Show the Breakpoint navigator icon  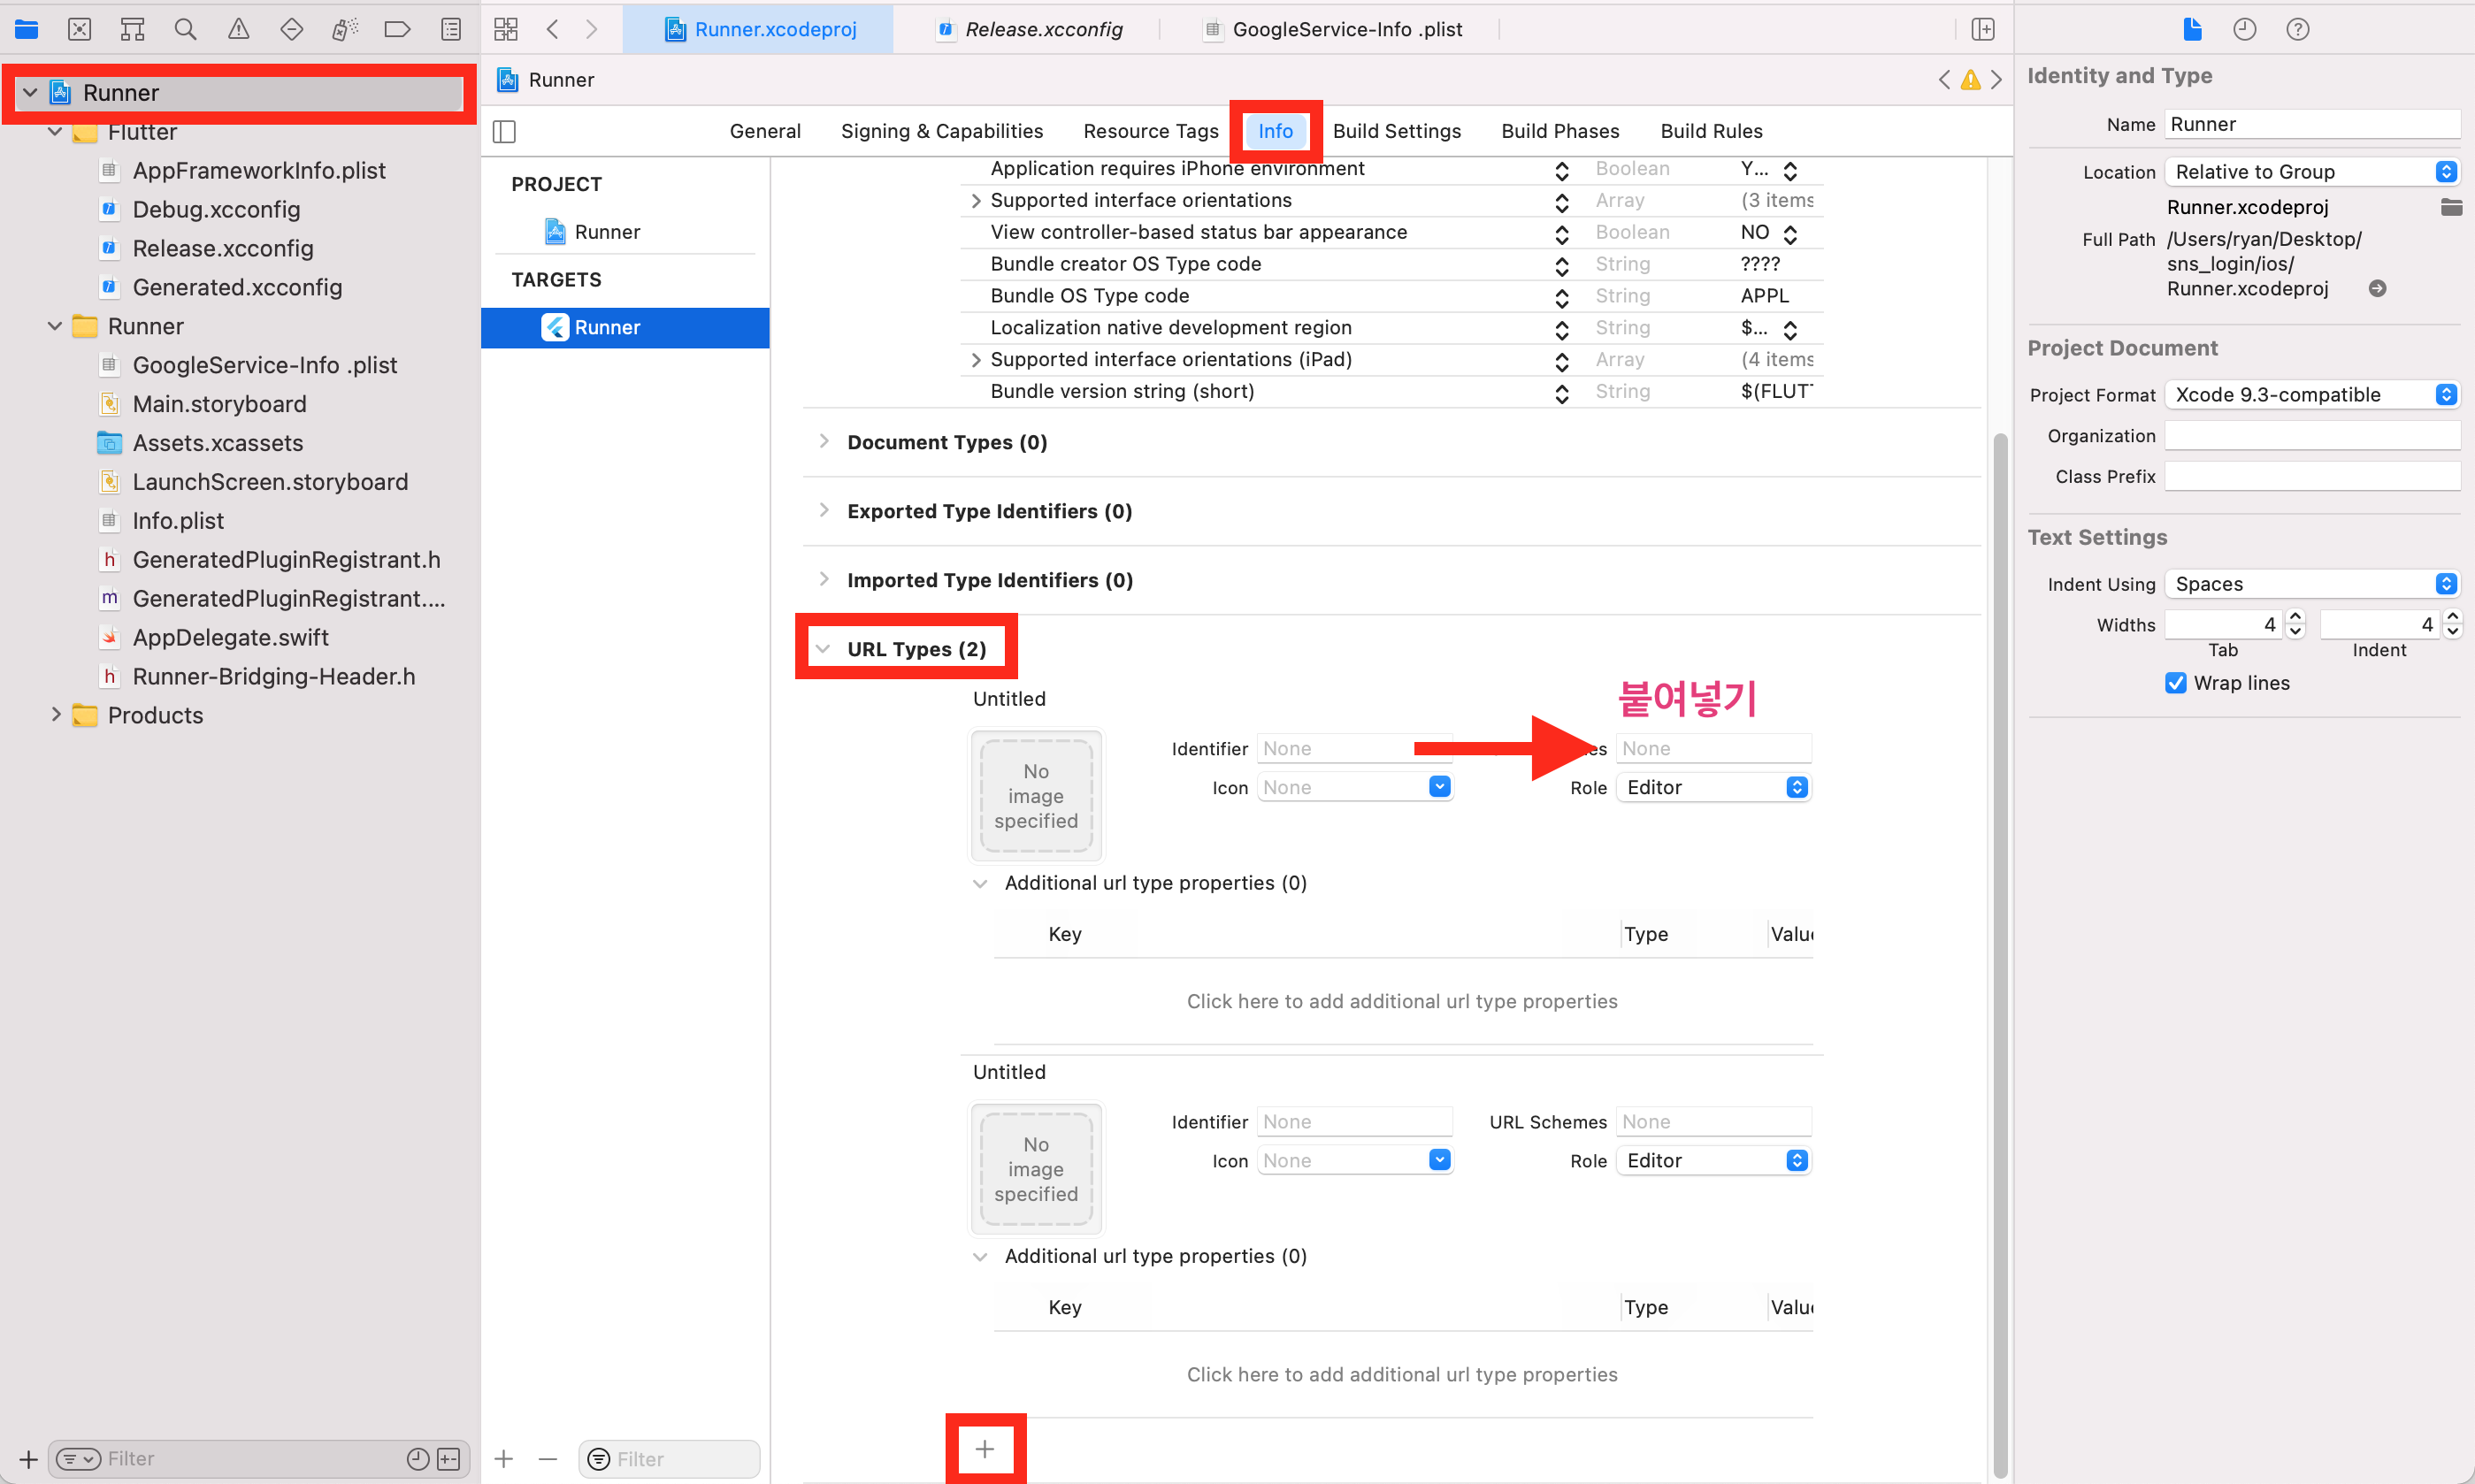click(x=397, y=29)
